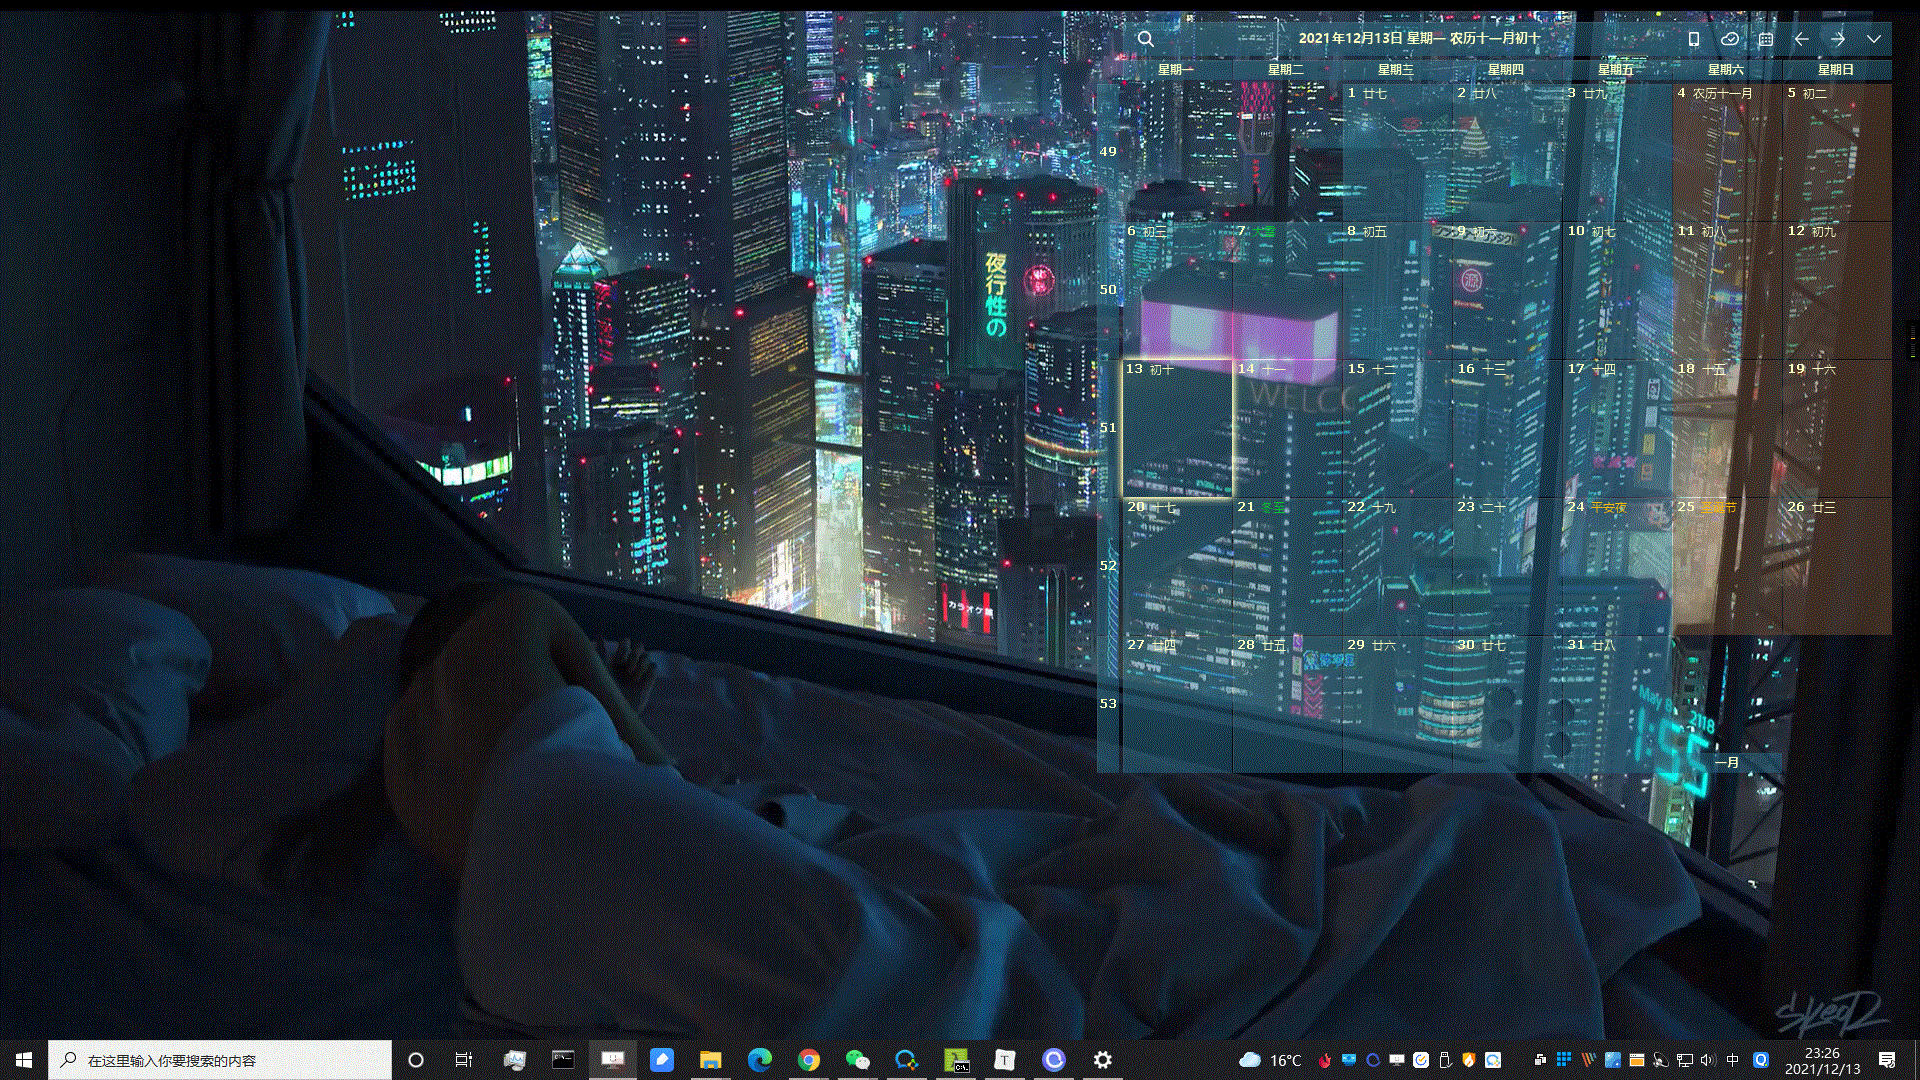Click the blue tiles grid tray icon
The image size is (1920, 1080).
1564,1060
